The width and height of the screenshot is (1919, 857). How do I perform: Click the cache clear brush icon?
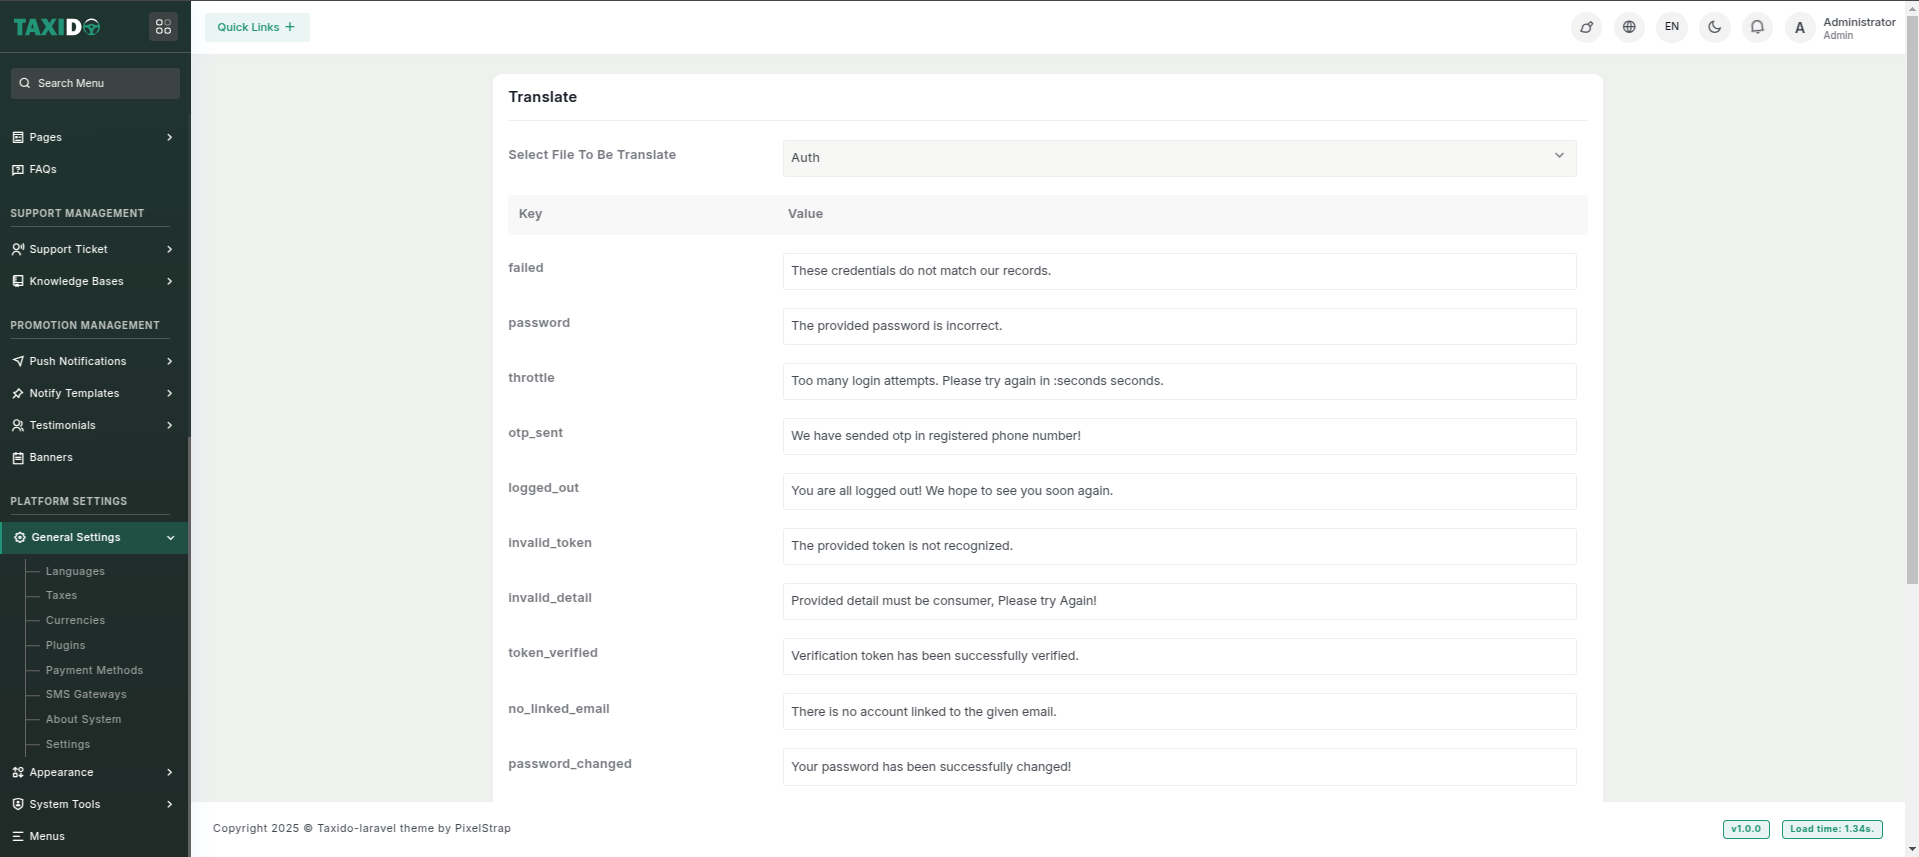tap(1586, 27)
